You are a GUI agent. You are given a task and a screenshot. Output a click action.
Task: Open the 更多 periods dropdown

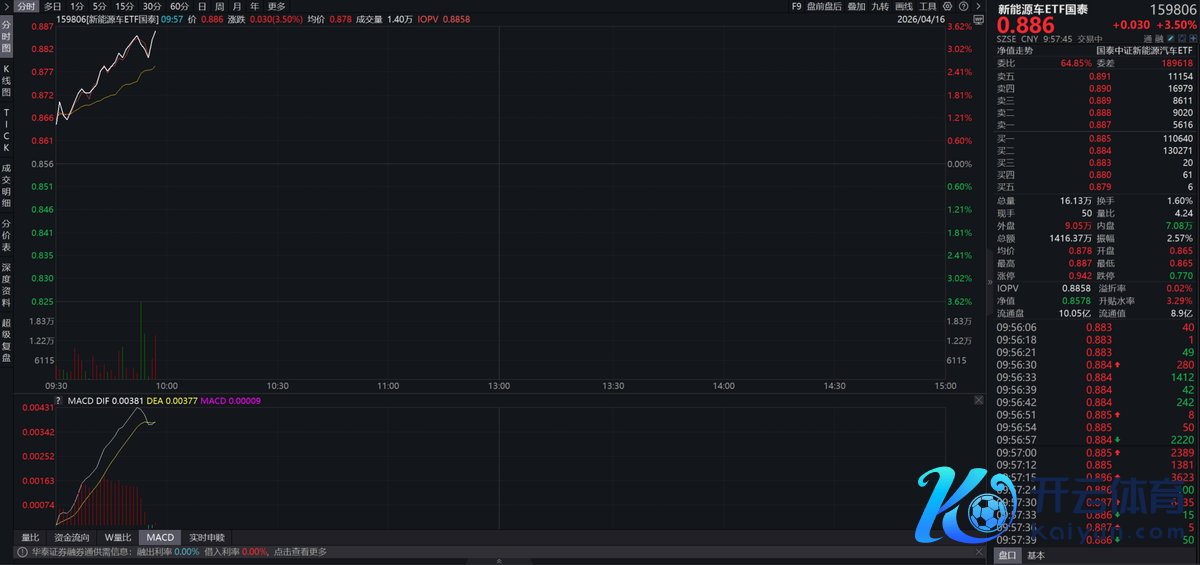point(277,6)
